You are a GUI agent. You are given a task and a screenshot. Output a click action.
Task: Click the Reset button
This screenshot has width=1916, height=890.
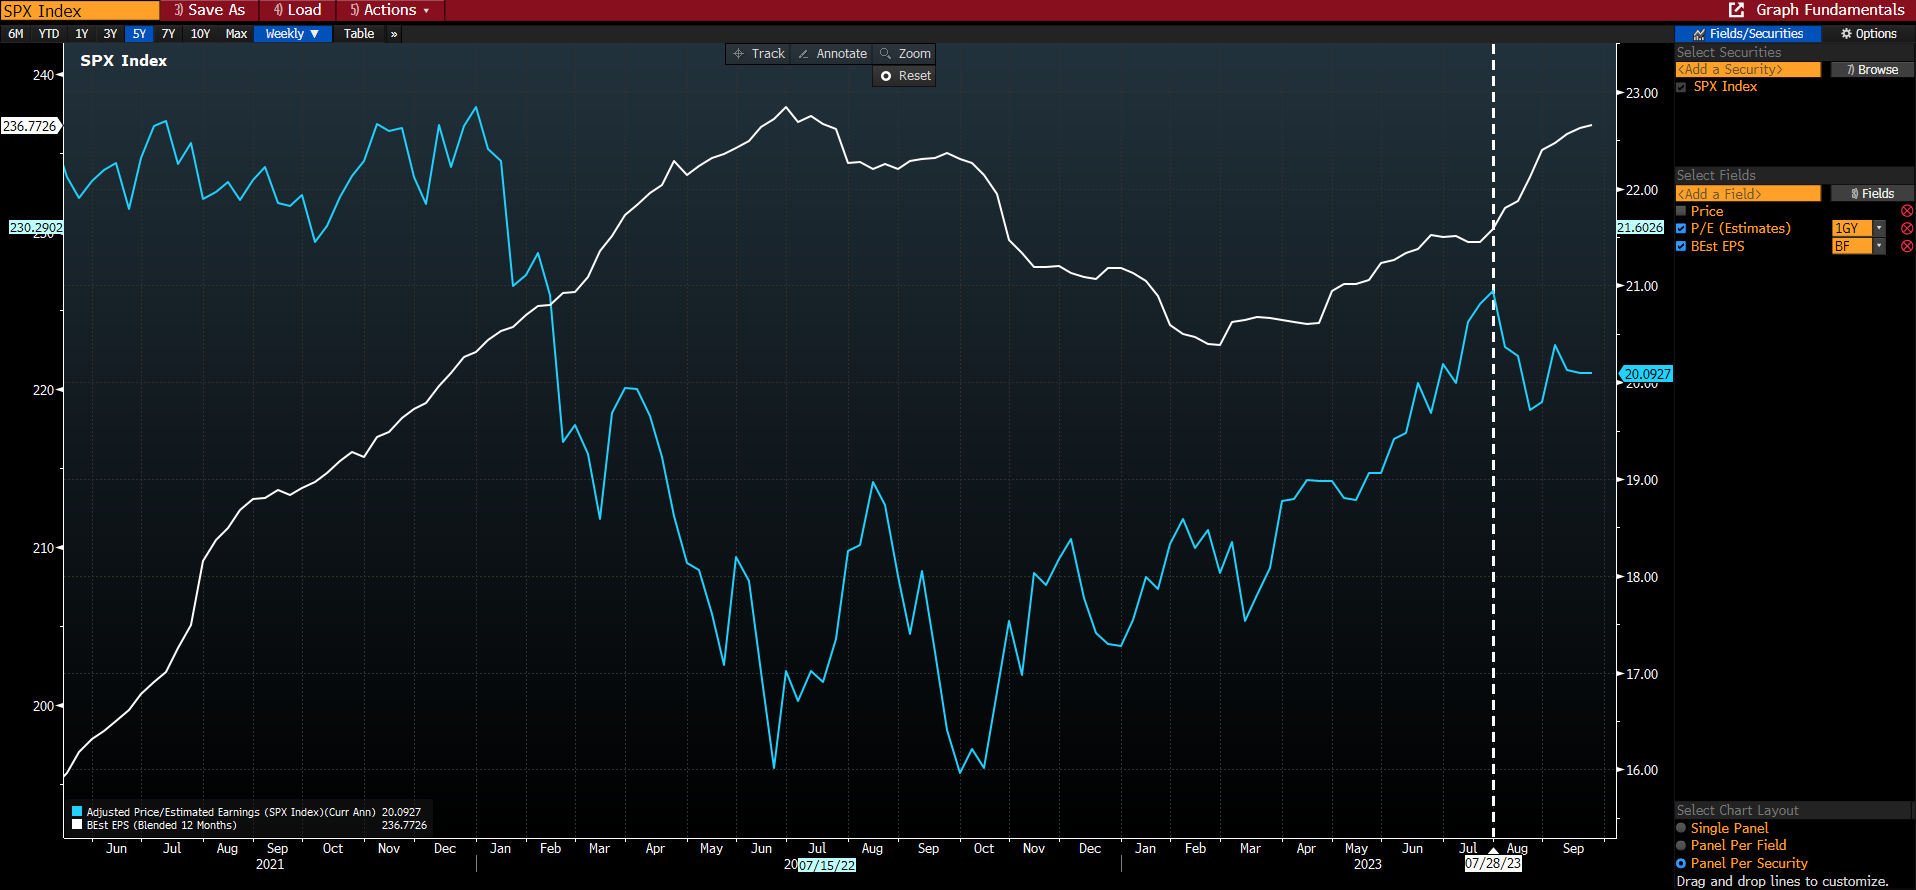pyautogui.click(x=905, y=76)
